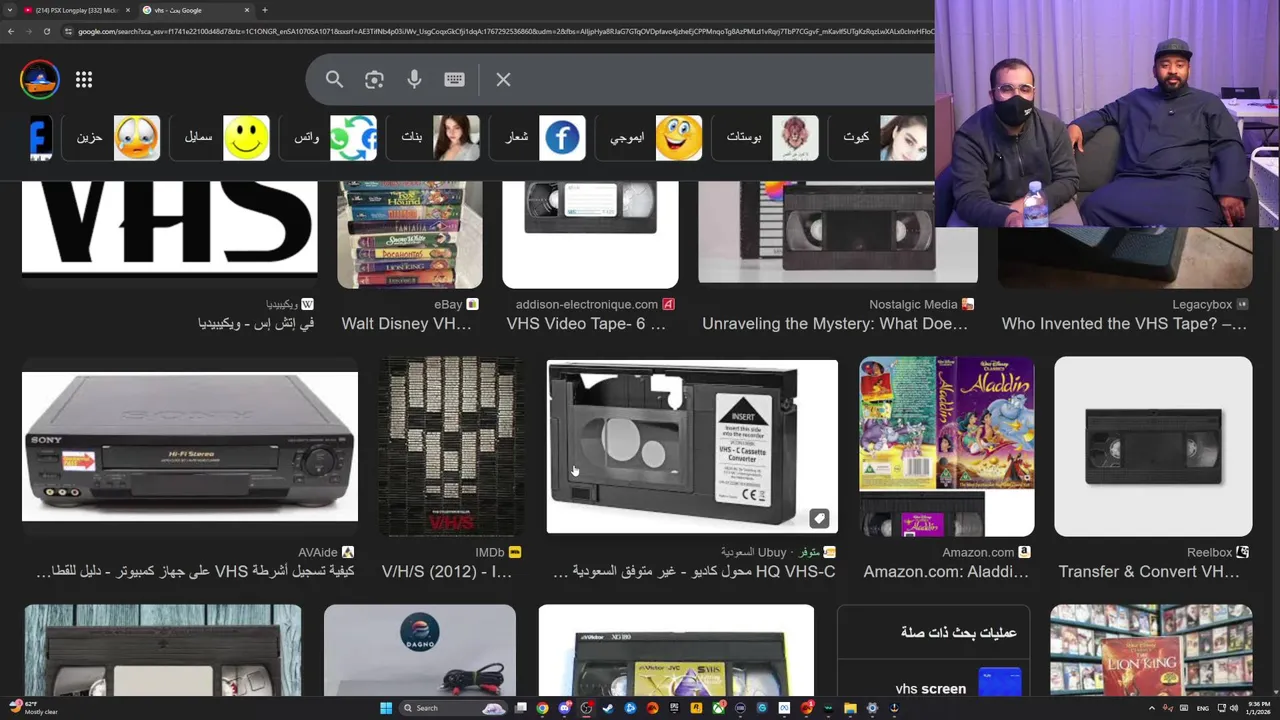The width and height of the screenshot is (1280, 720).
Task: Open the weather widget on taskbar
Action: (33, 708)
